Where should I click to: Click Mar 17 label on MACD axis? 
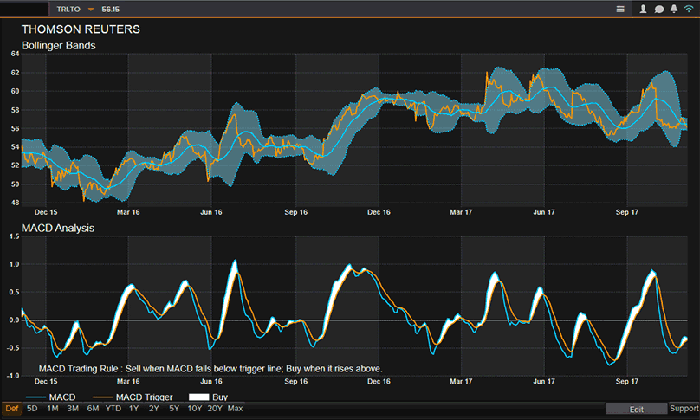coord(461,381)
